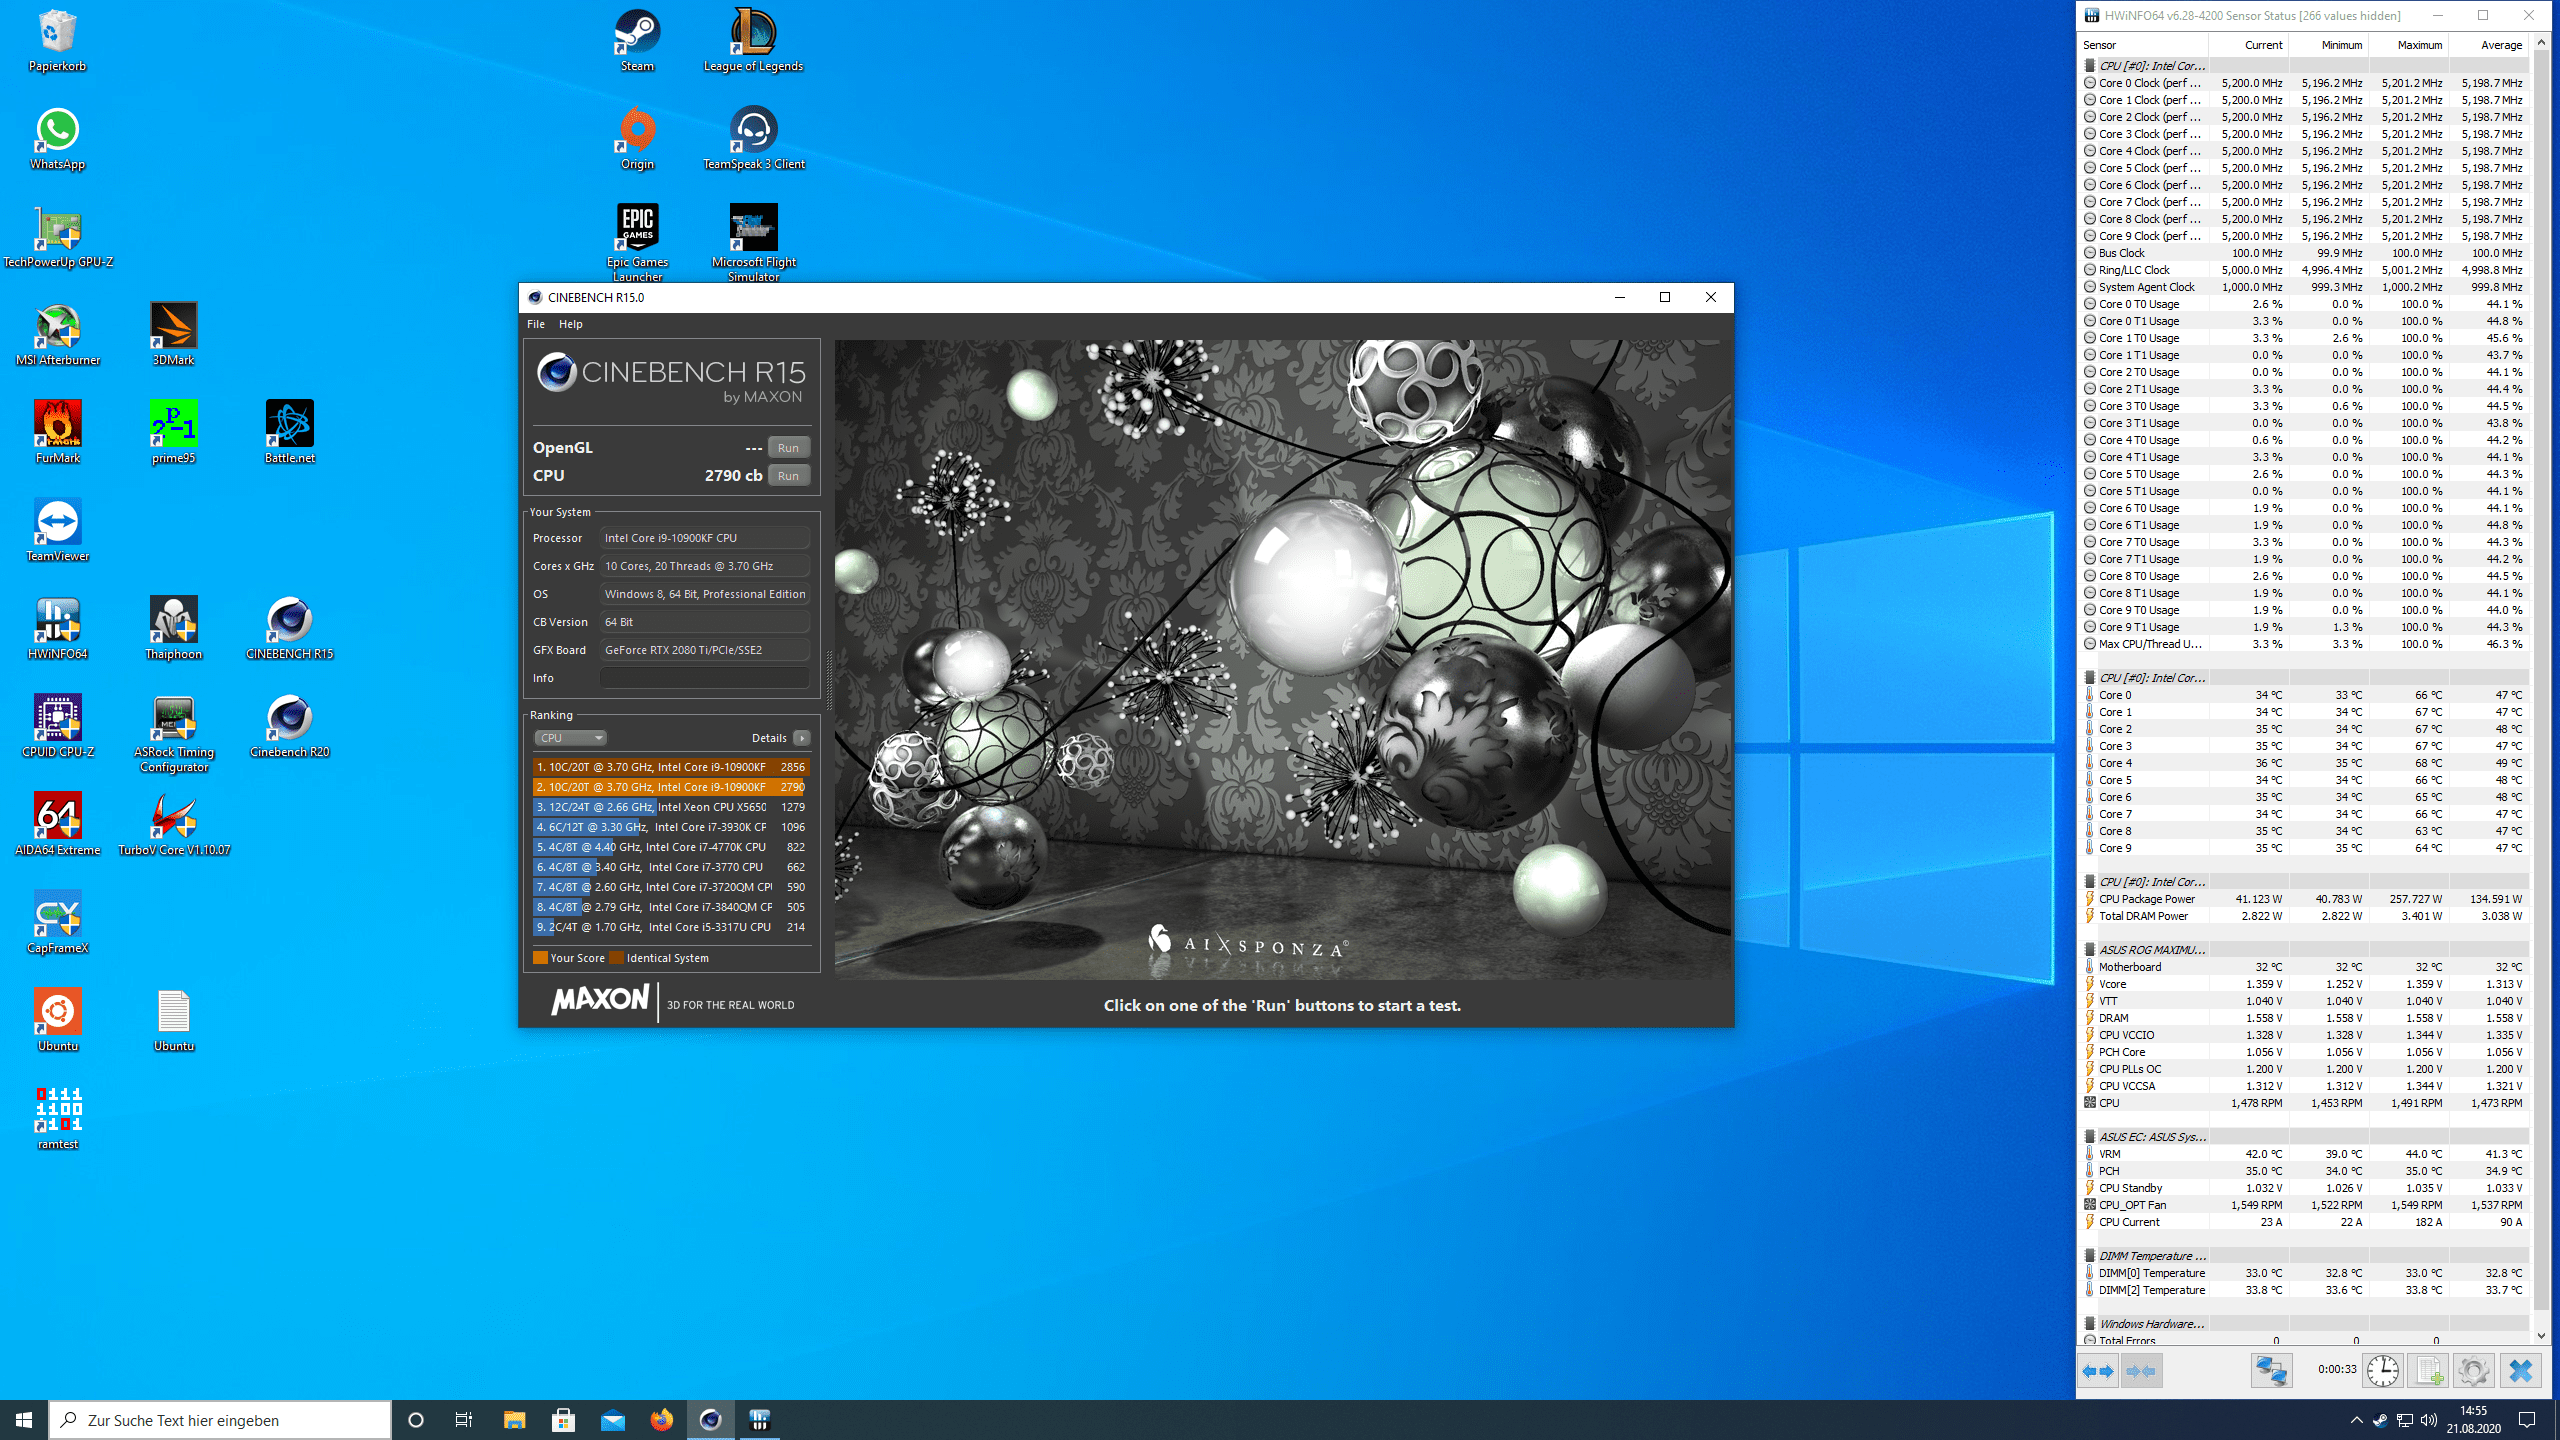2560x1440 pixels.
Task: Select top ranking entry scoring 2856
Action: point(670,767)
